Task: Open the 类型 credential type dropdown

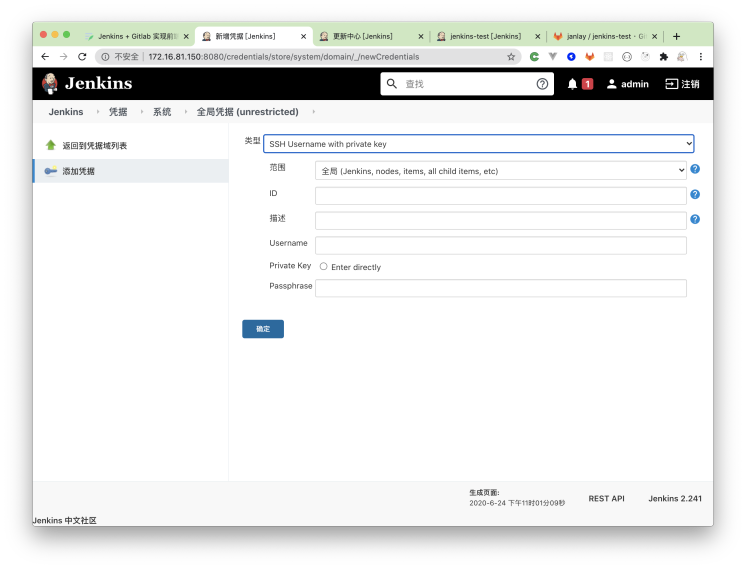Action: pyautogui.click(x=479, y=144)
